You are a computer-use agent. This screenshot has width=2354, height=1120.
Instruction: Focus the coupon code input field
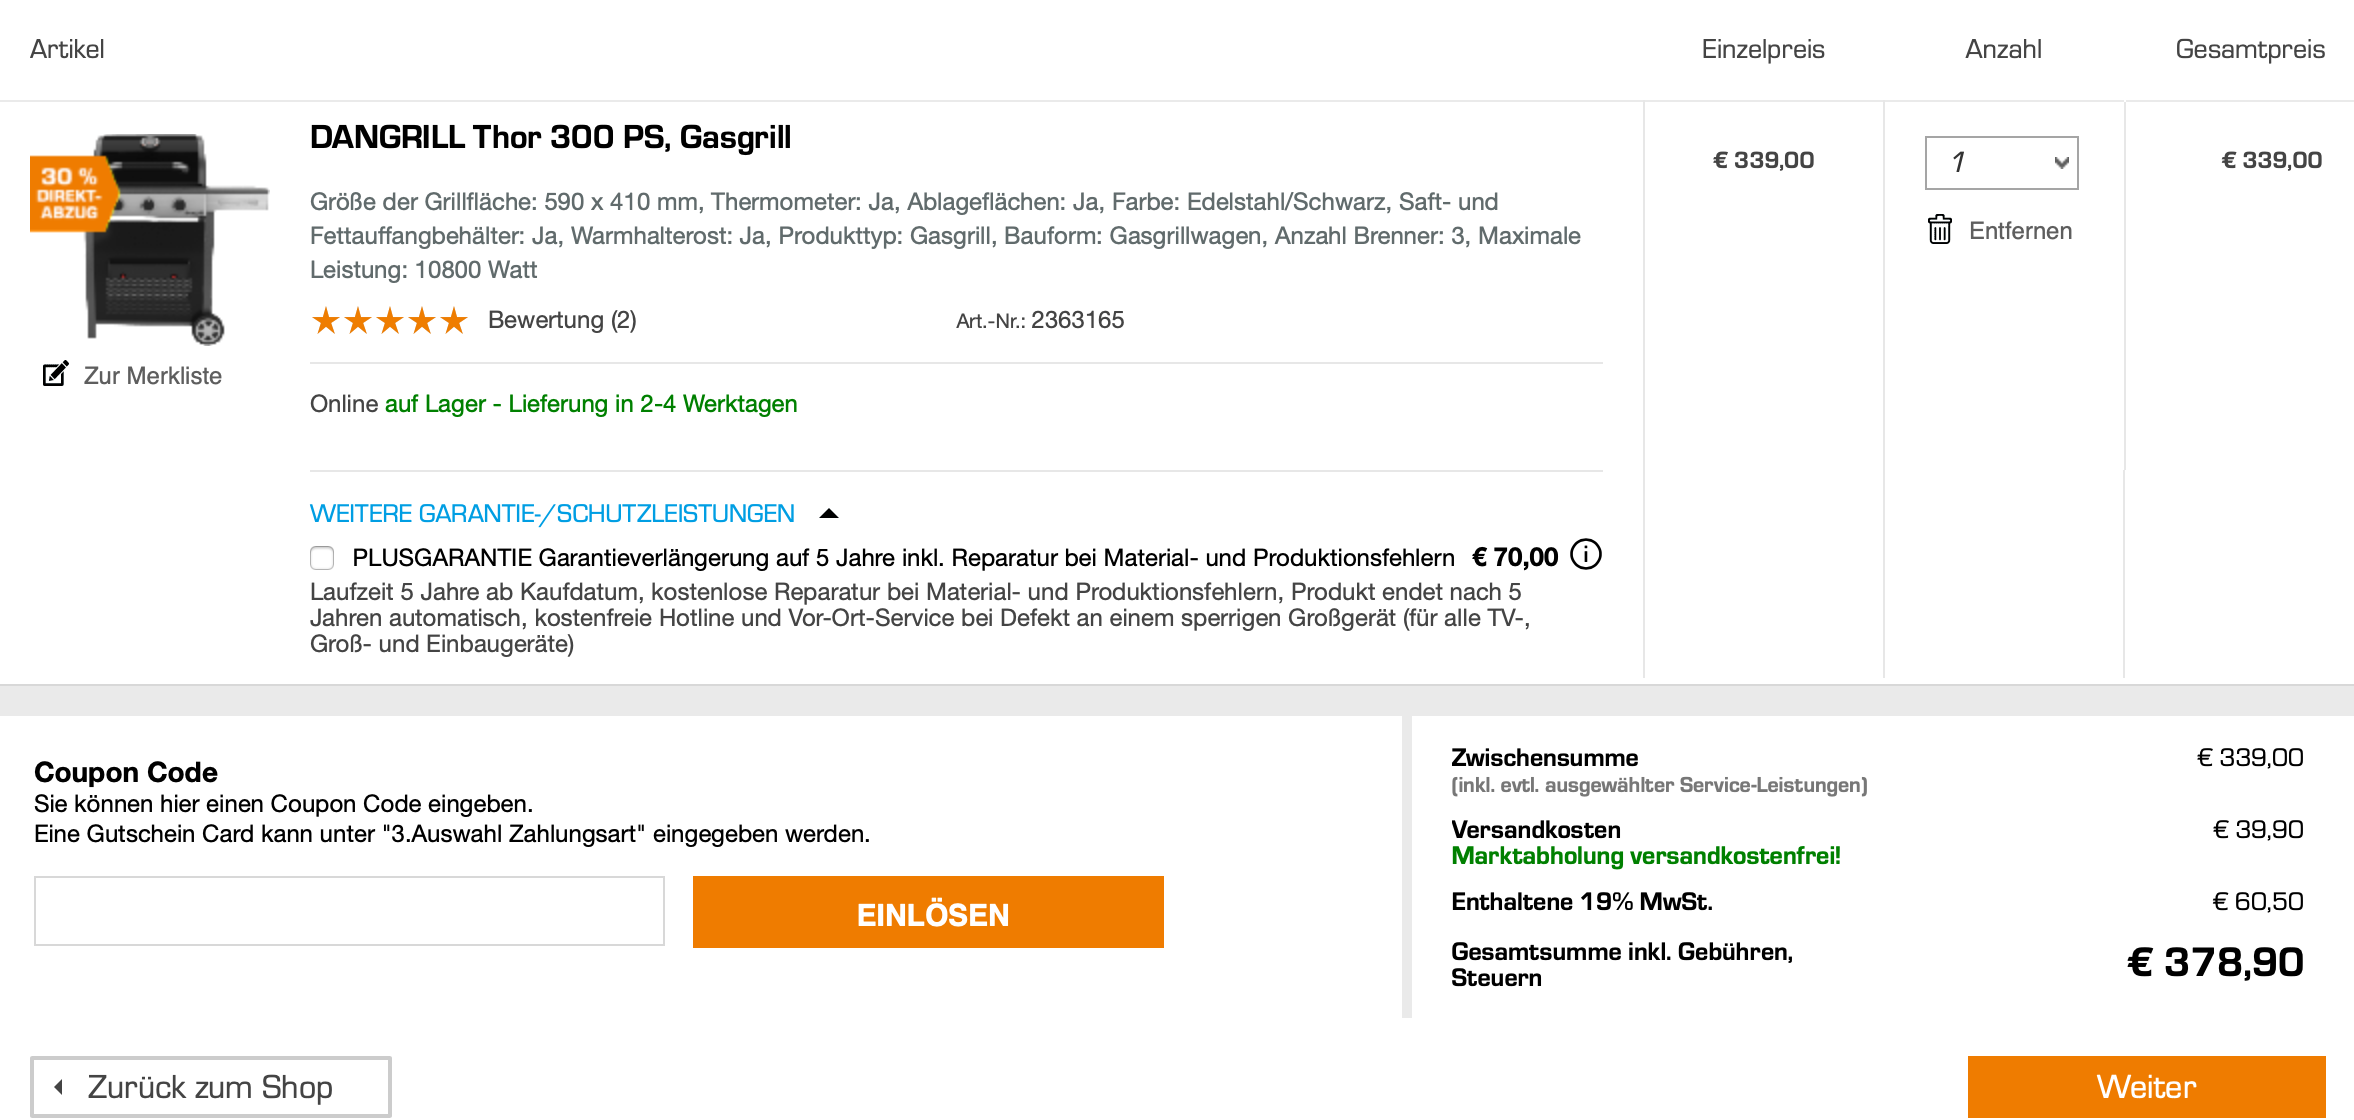click(x=349, y=911)
